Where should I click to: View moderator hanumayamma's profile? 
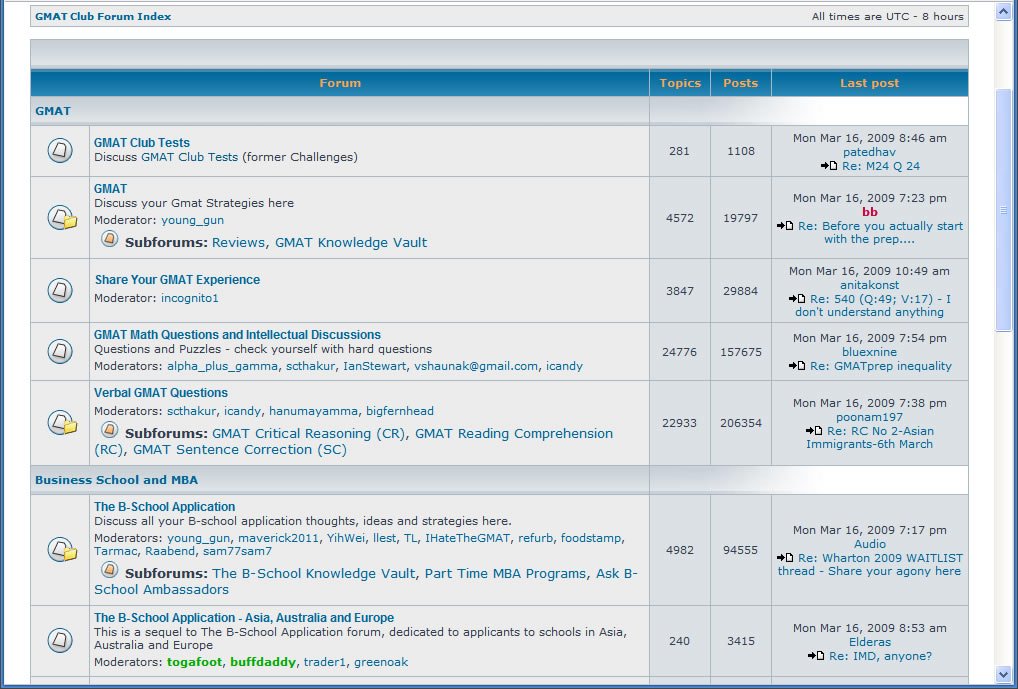click(x=314, y=411)
